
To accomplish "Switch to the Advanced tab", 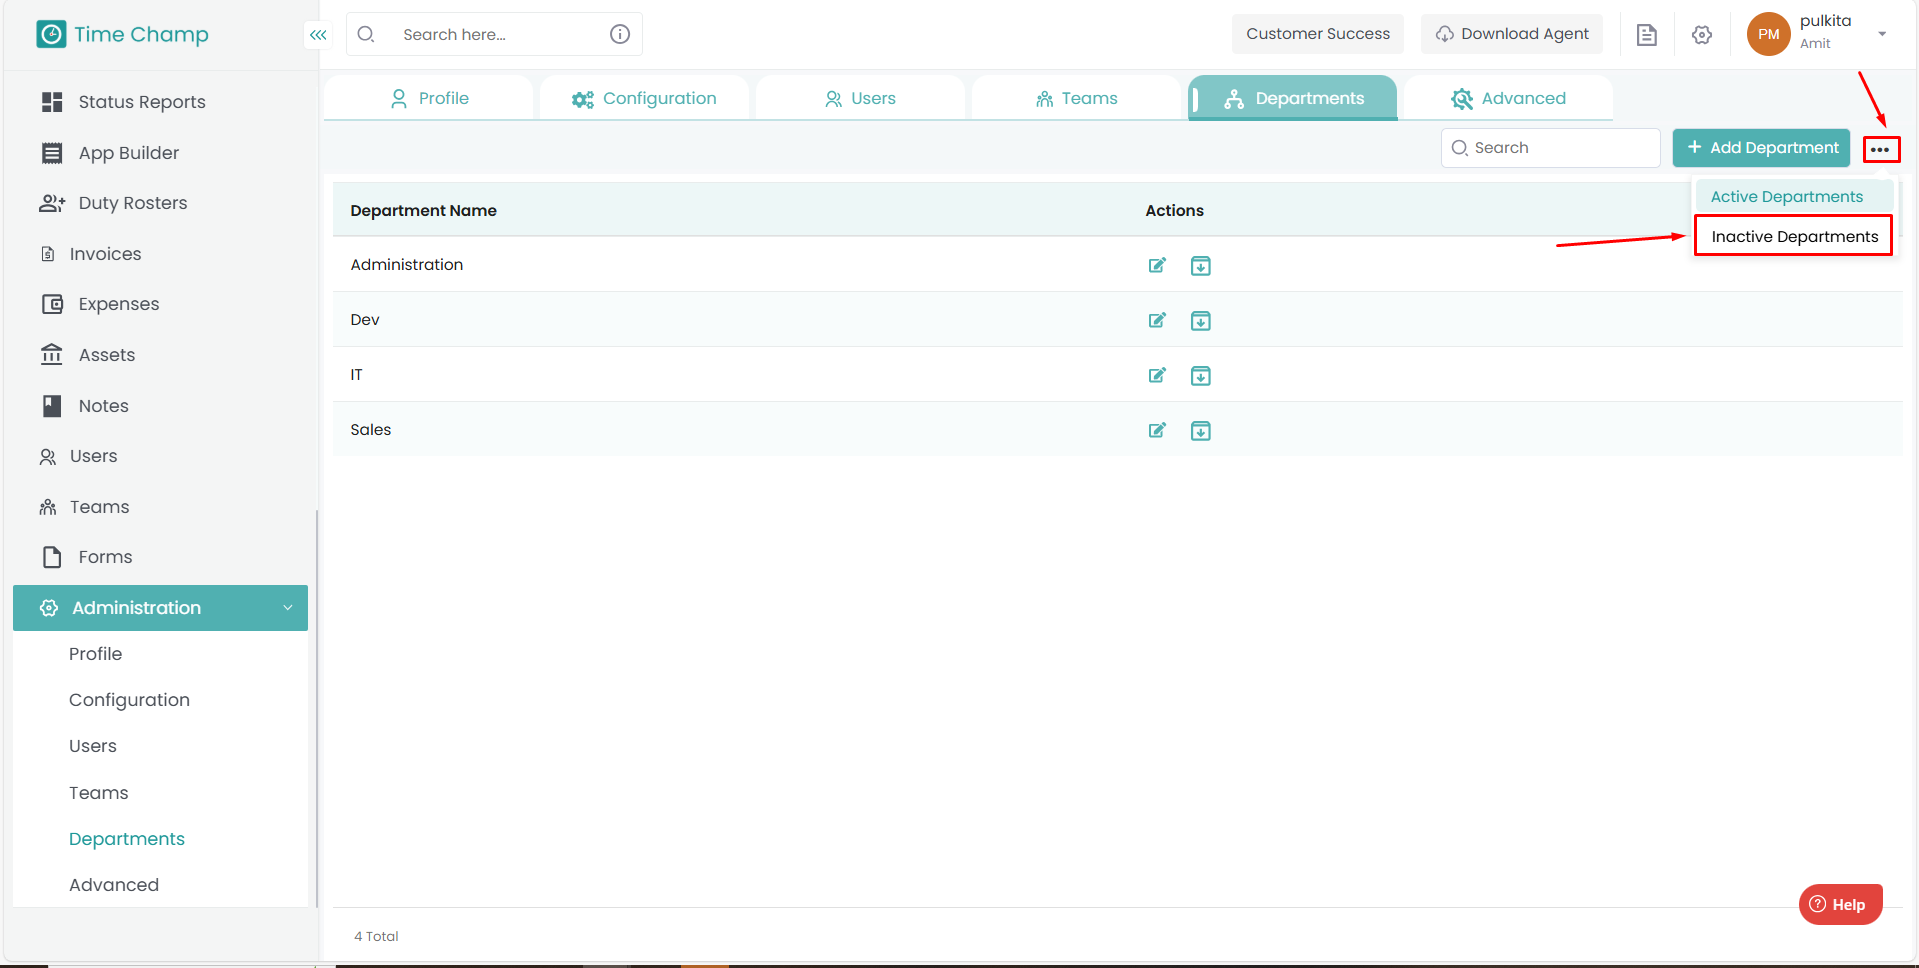I will point(1508,98).
